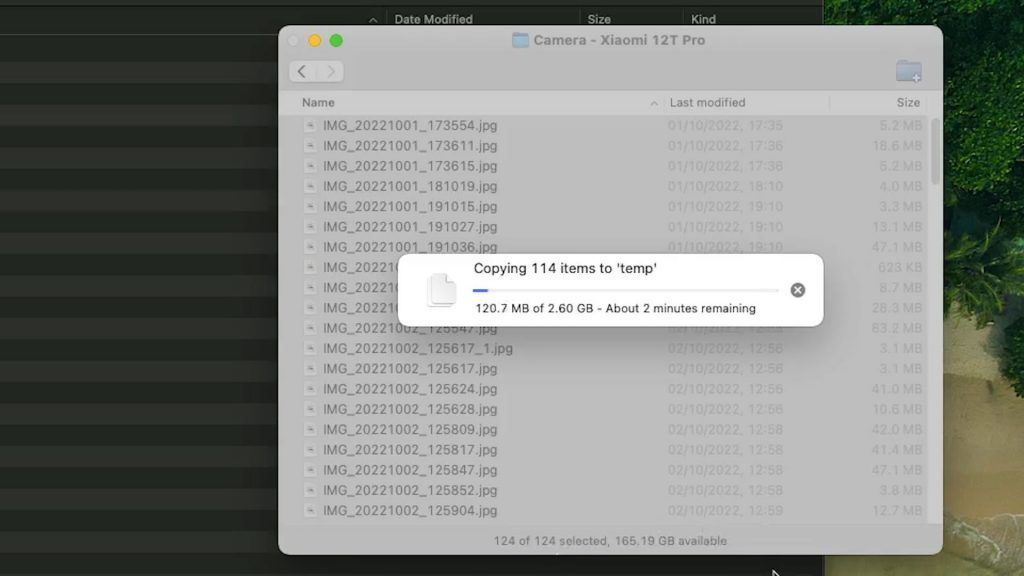Sort by Size header in the Camera window
Viewport: 1024px width, 576px height.
pos(908,103)
